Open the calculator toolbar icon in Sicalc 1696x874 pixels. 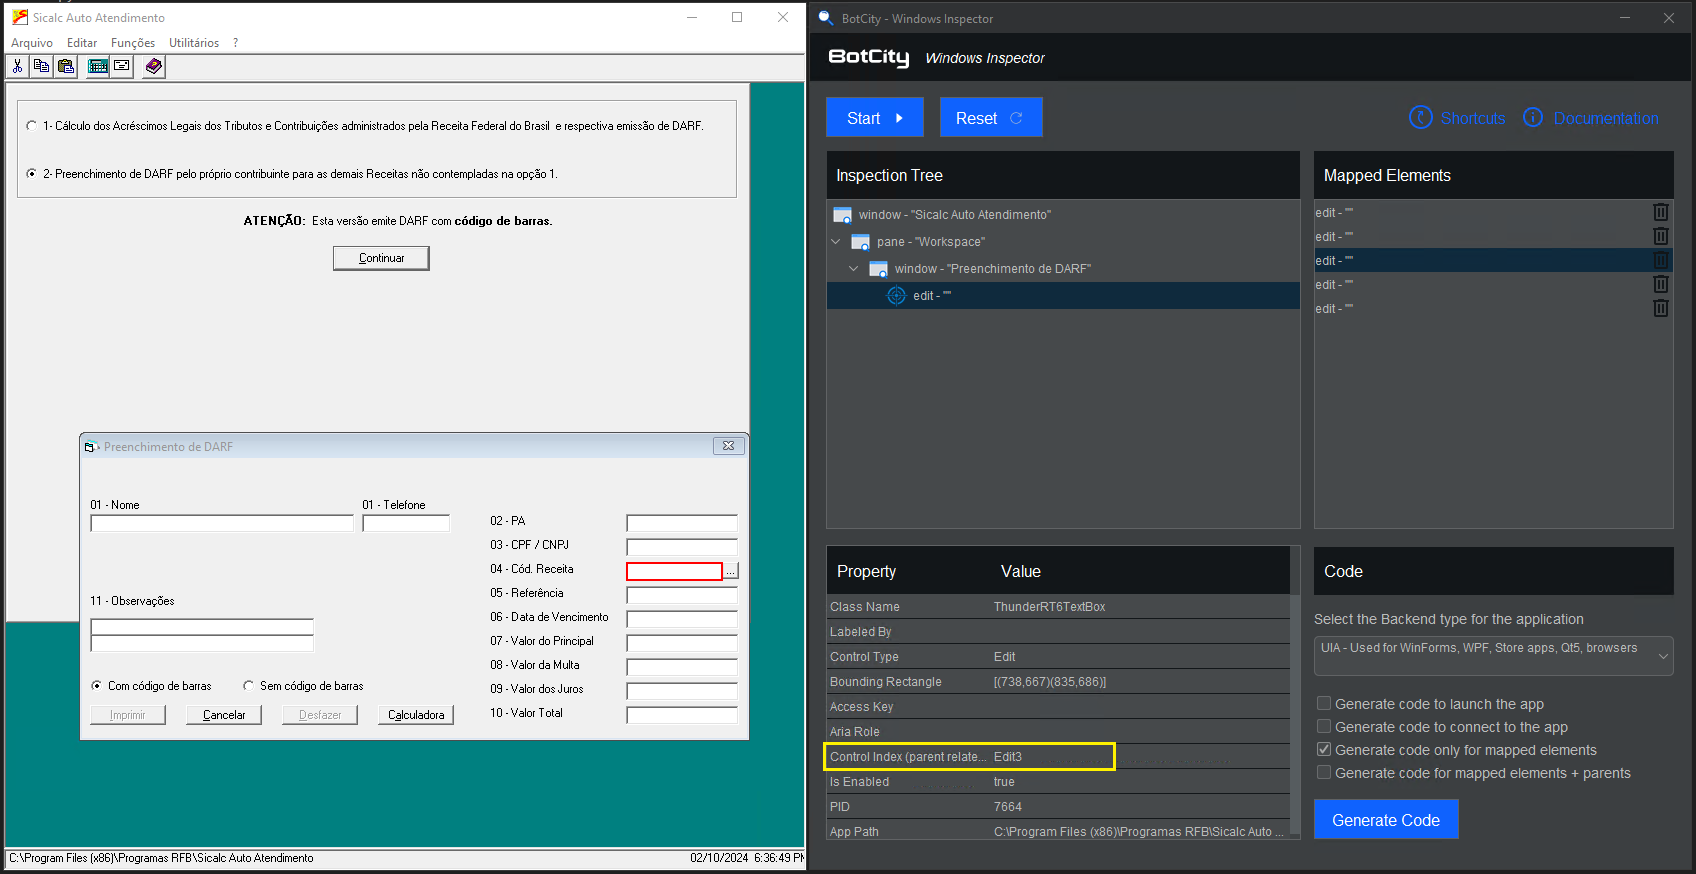[98, 66]
